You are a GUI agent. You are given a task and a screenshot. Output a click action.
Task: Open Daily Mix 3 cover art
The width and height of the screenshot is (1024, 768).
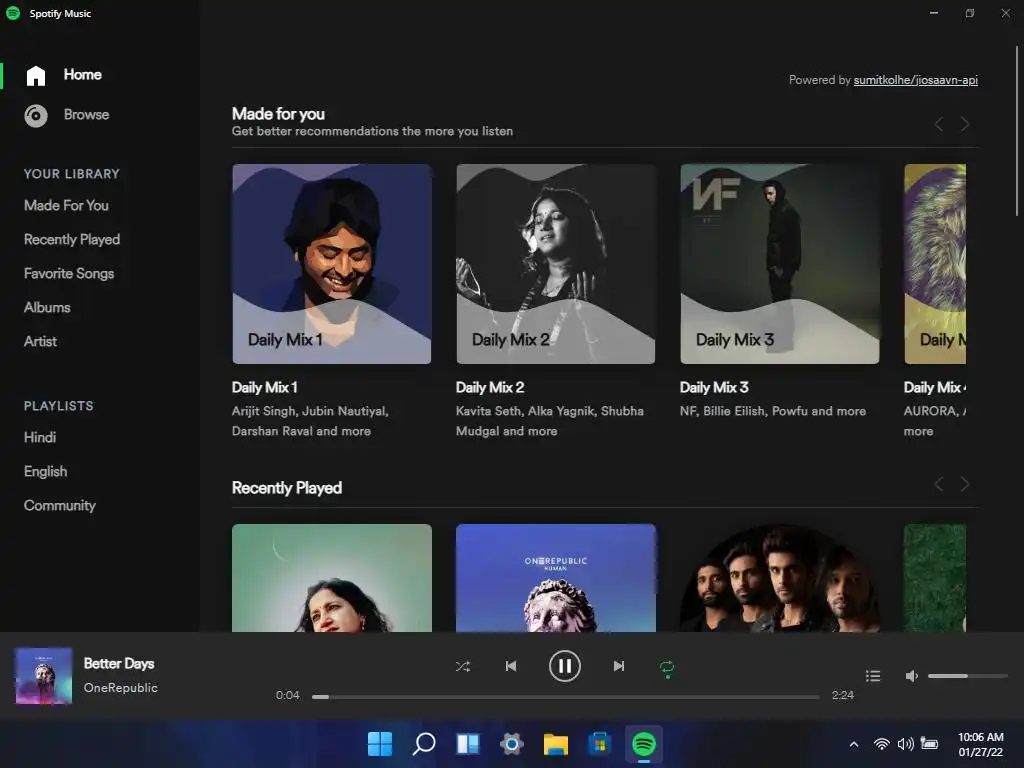click(780, 264)
